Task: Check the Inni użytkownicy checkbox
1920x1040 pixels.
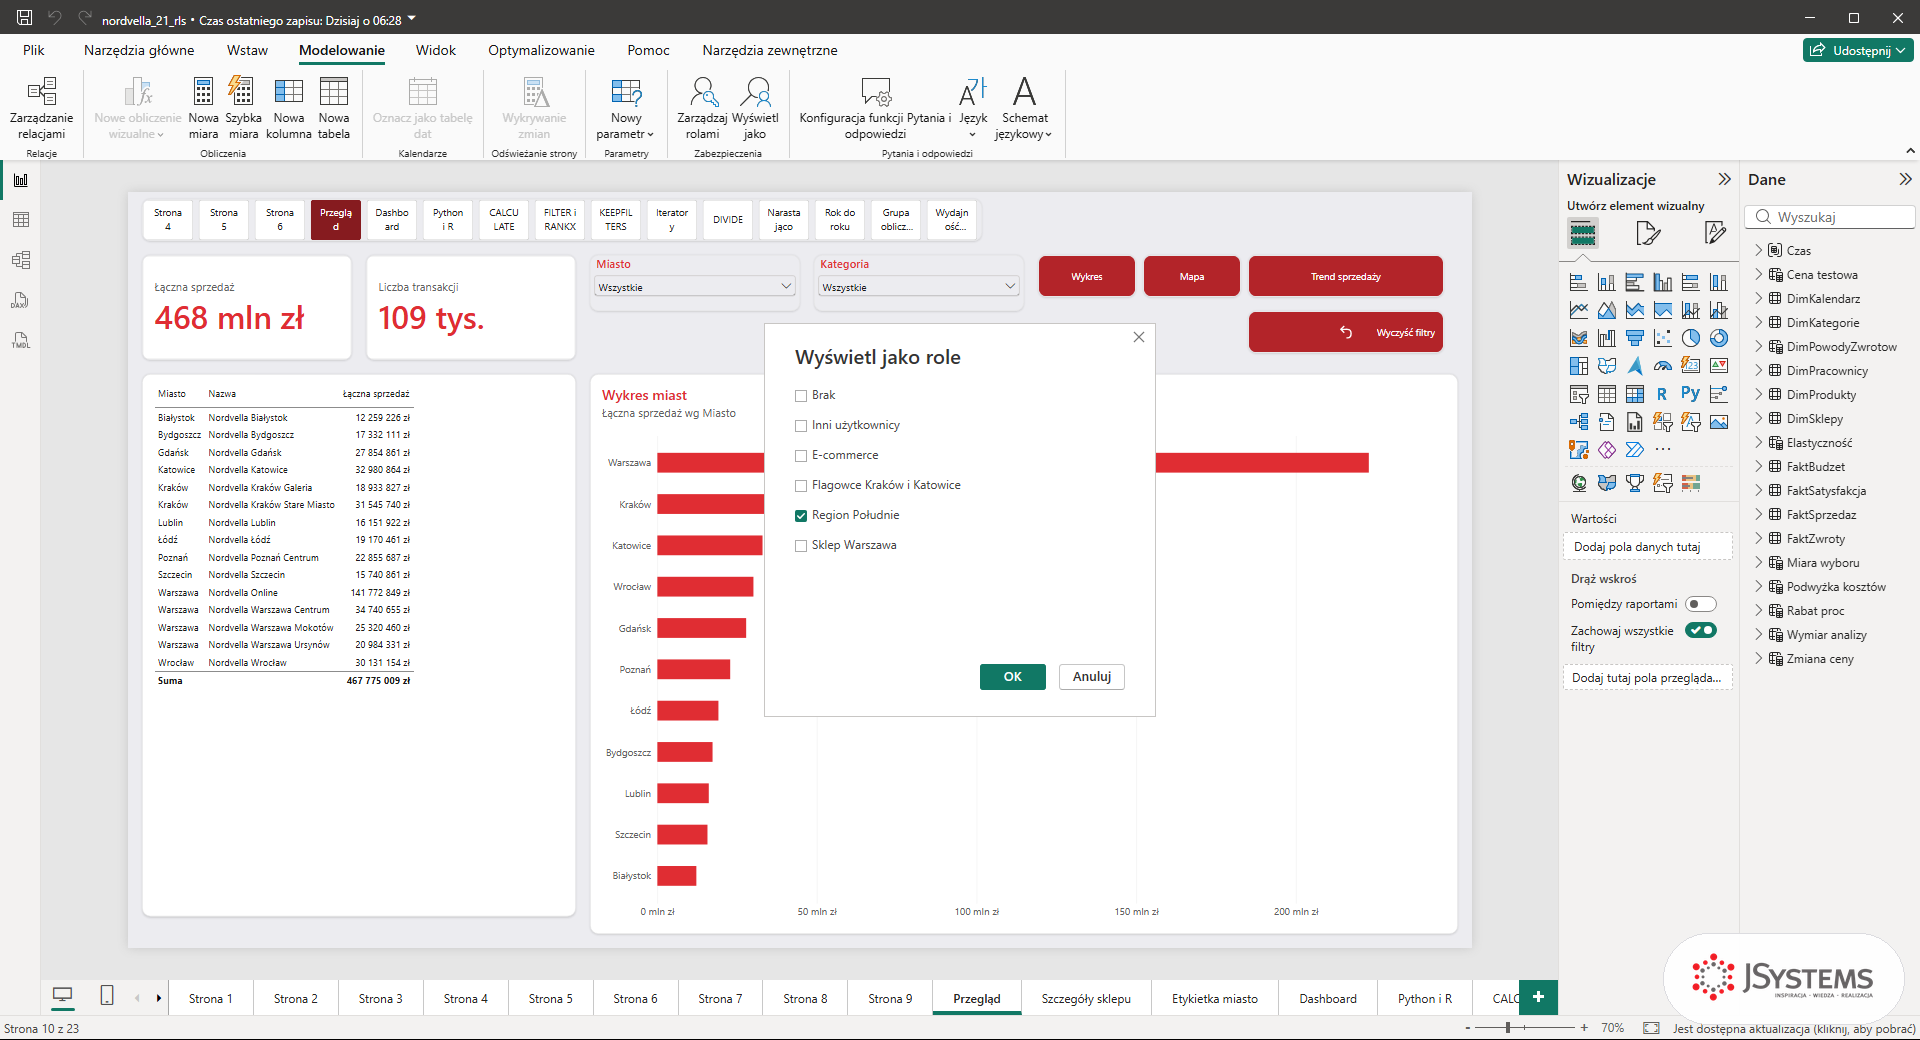Action: coord(801,426)
